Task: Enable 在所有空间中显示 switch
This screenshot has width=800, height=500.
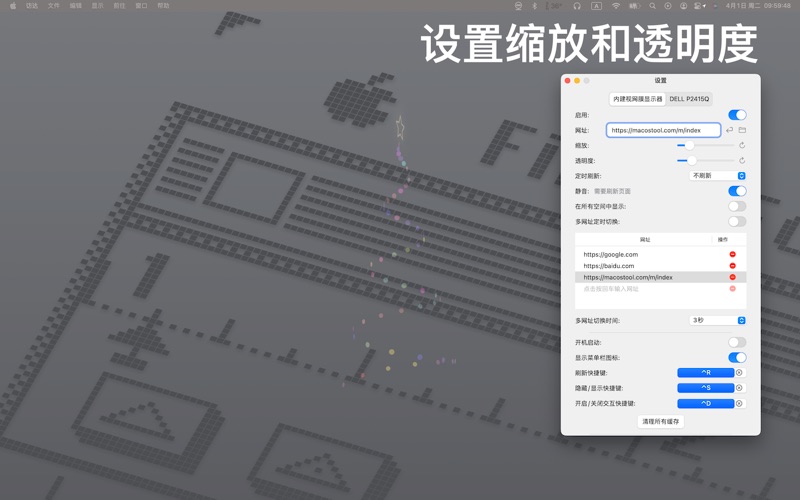Action: tap(737, 206)
